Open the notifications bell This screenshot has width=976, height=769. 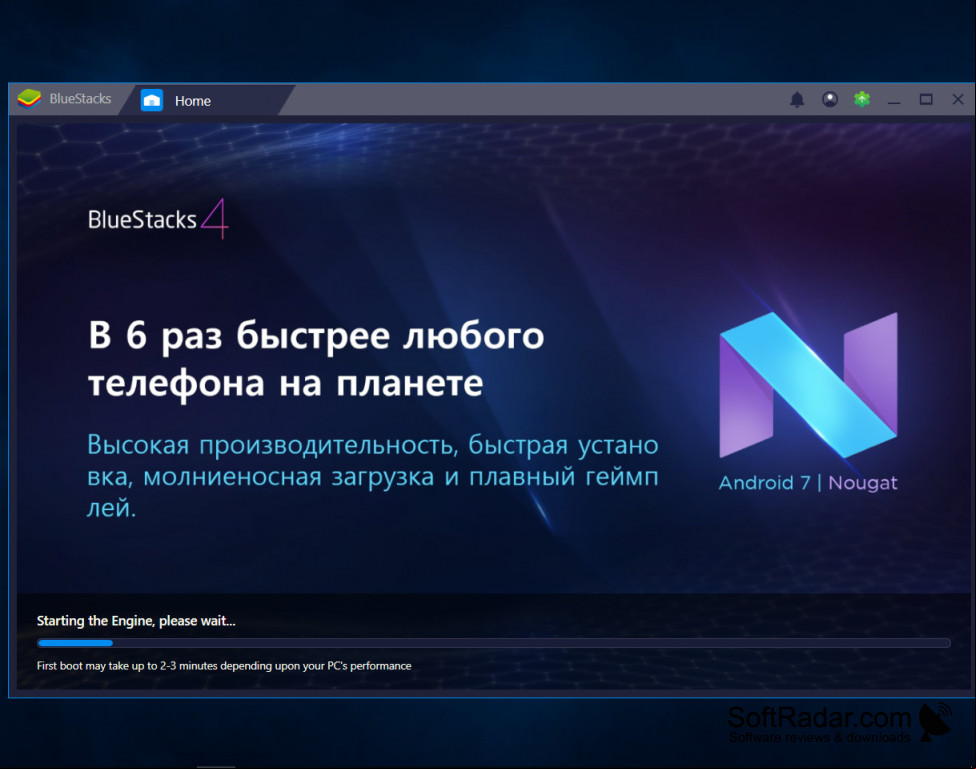[x=797, y=100]
